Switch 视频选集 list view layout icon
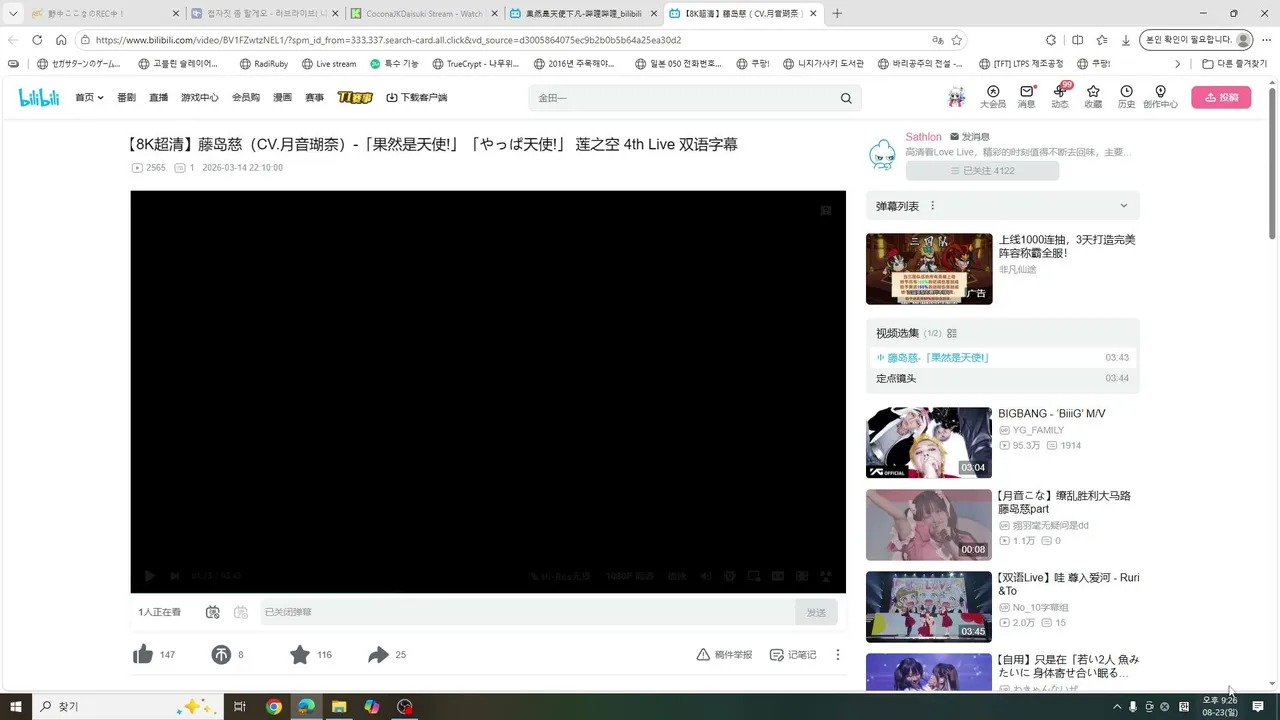 click(952, 333)
